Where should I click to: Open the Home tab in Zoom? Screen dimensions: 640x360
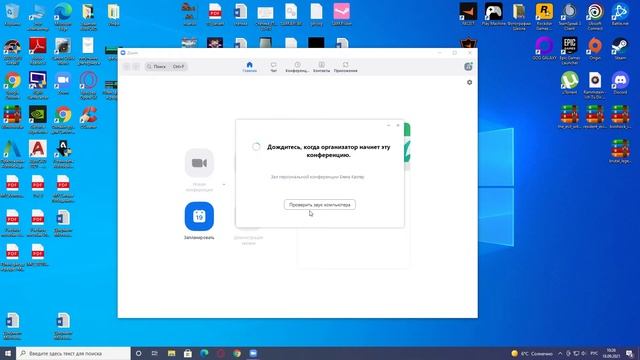249,67
